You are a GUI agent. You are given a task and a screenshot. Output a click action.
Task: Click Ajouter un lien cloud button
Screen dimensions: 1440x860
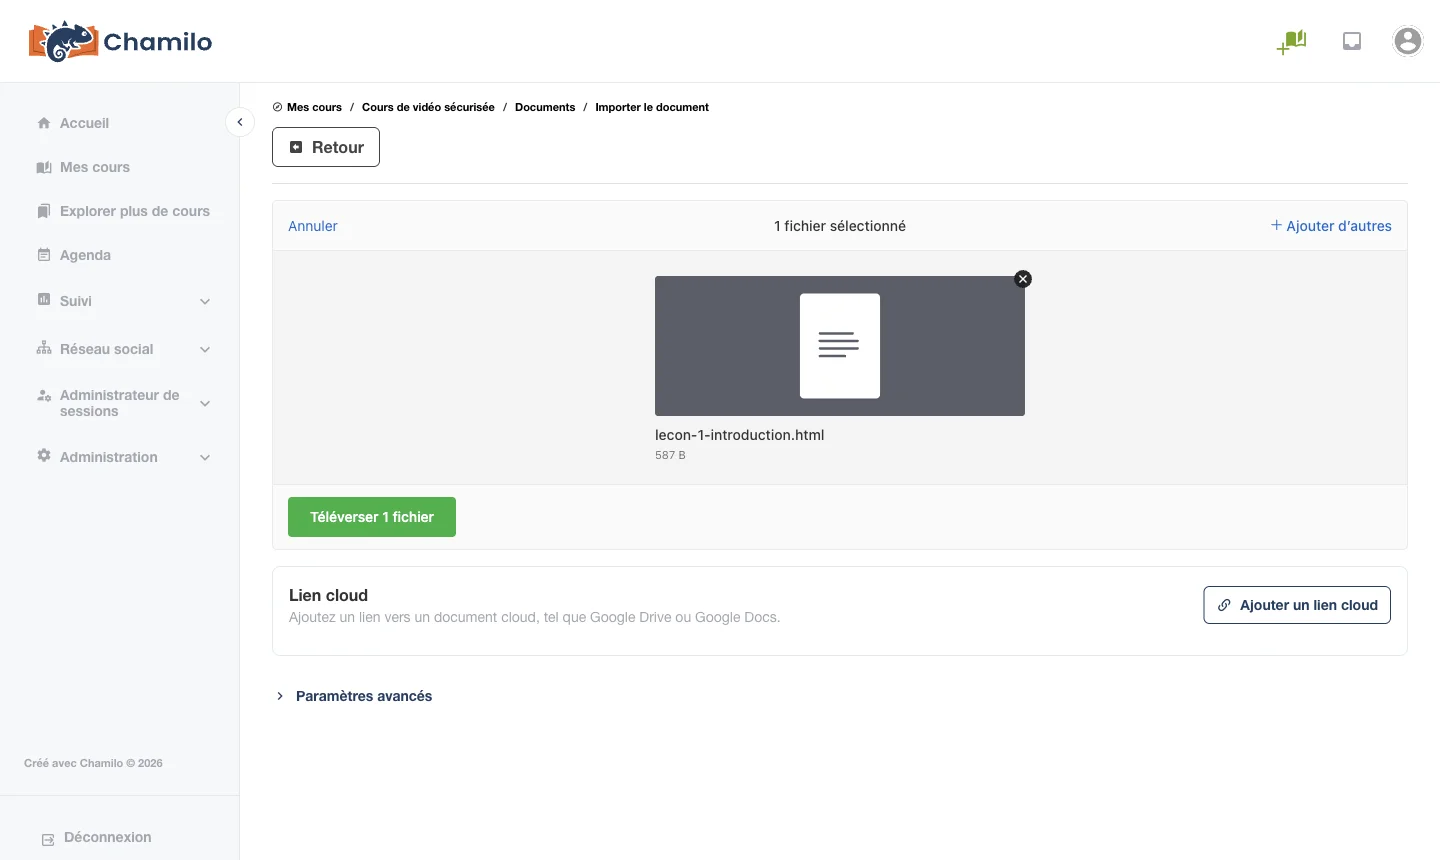1297,605
